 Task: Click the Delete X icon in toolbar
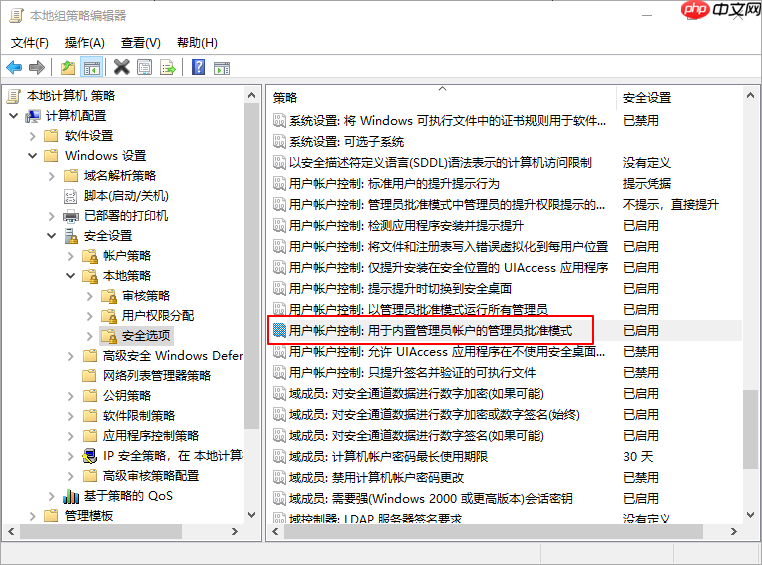pos(122,68)
